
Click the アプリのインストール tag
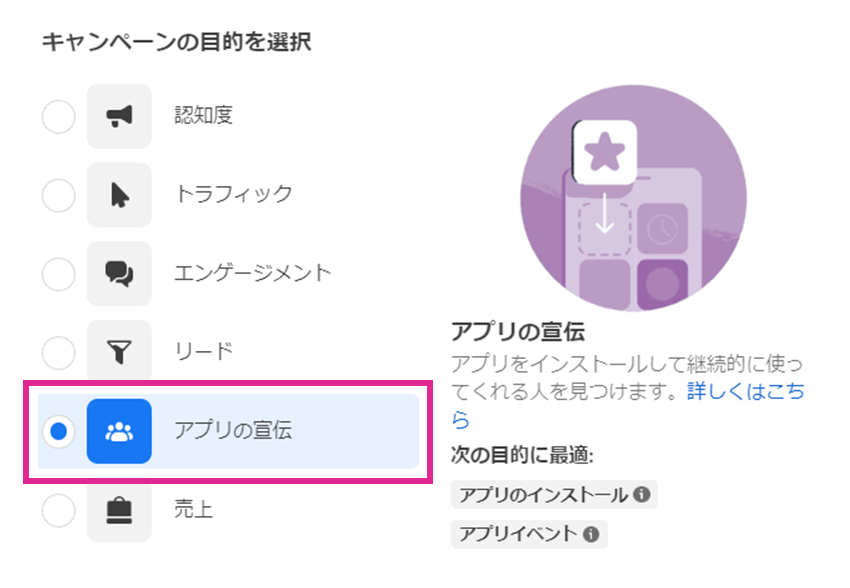point(554,494)
